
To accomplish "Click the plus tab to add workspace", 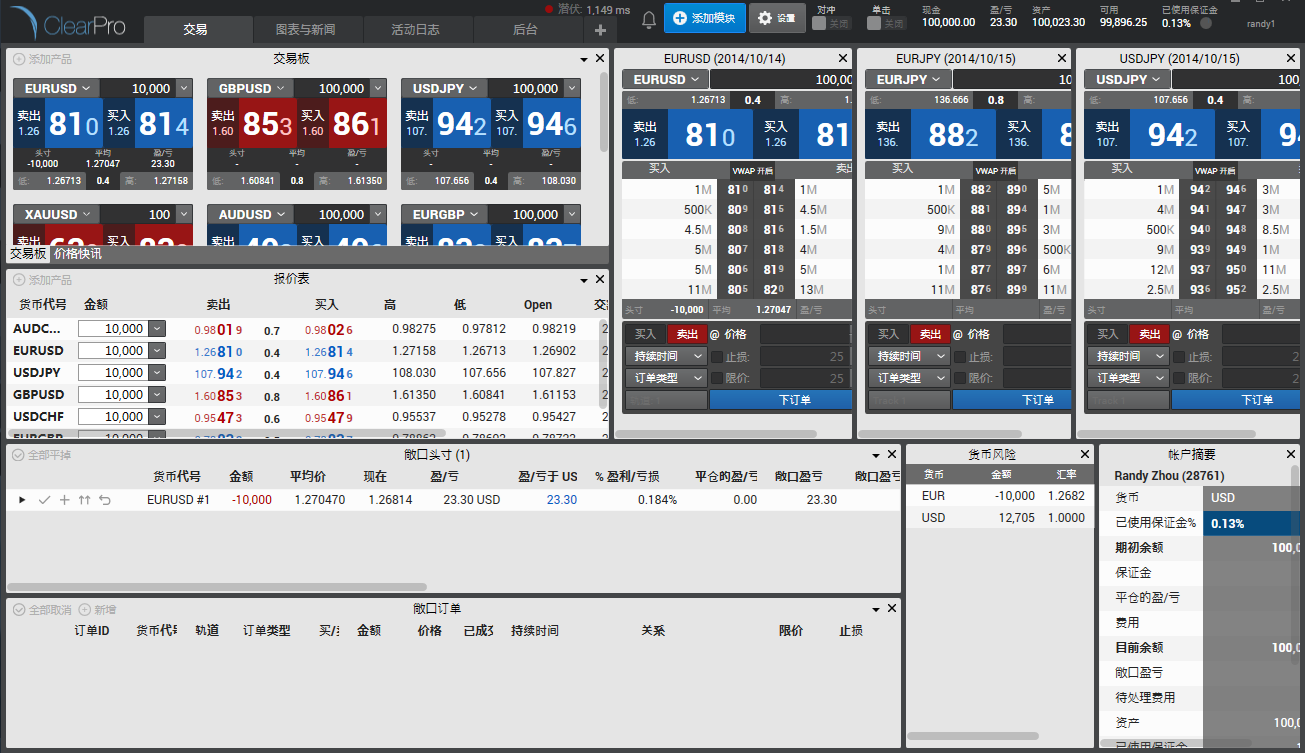I will tap(600, 30).
